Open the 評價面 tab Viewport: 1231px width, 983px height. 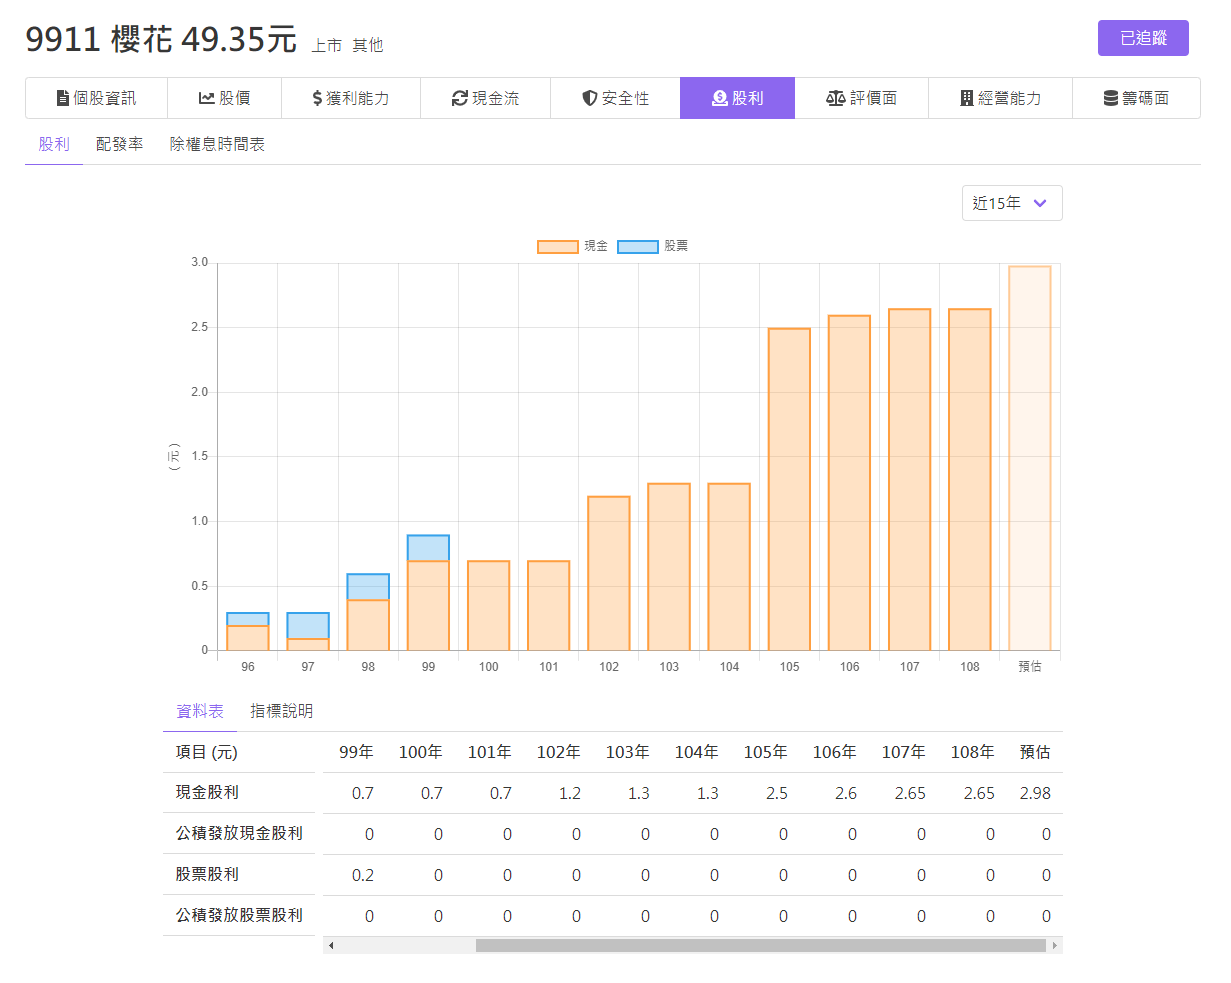pyautogui.click(x=862, y=98)
